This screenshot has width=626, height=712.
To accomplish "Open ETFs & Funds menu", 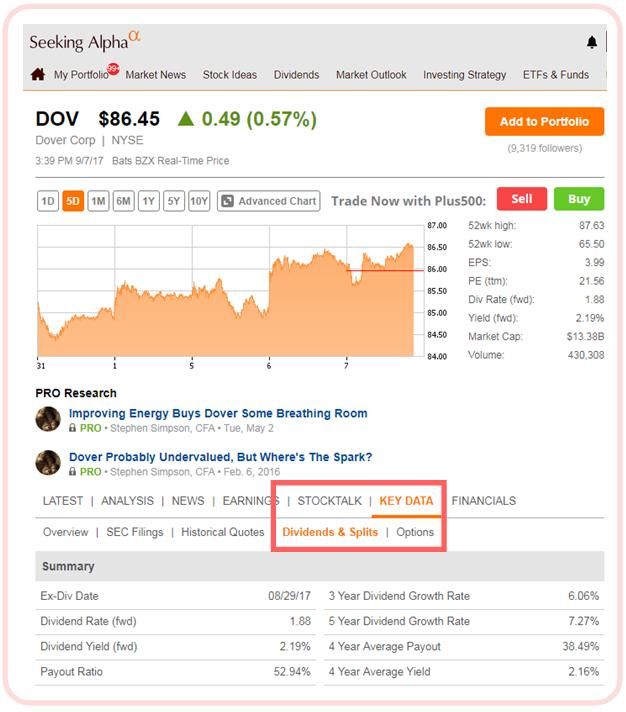I will (x=556, y=74).
